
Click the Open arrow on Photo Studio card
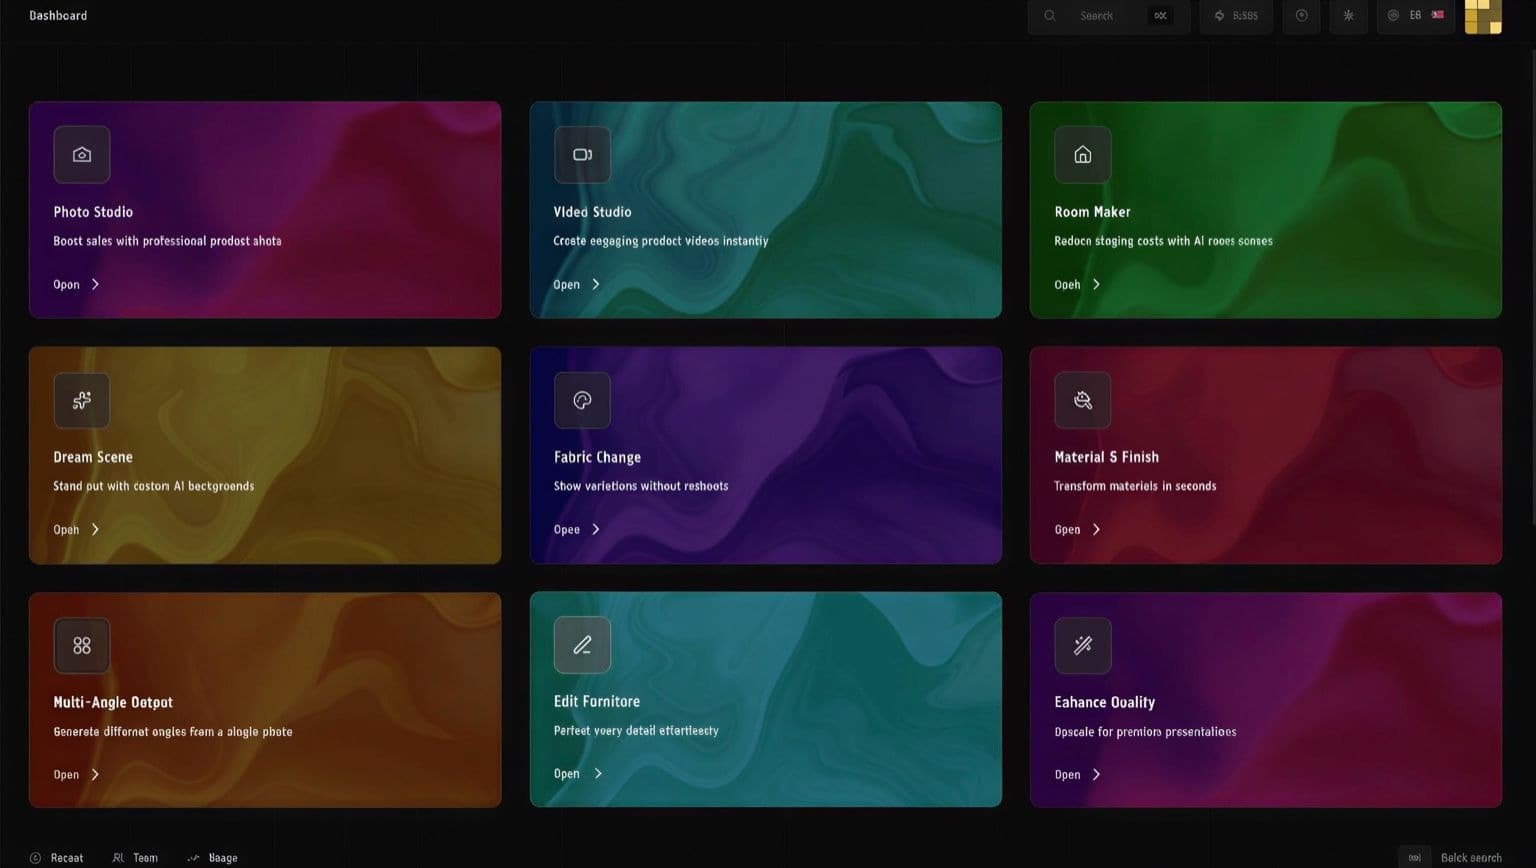click(95, 285)
